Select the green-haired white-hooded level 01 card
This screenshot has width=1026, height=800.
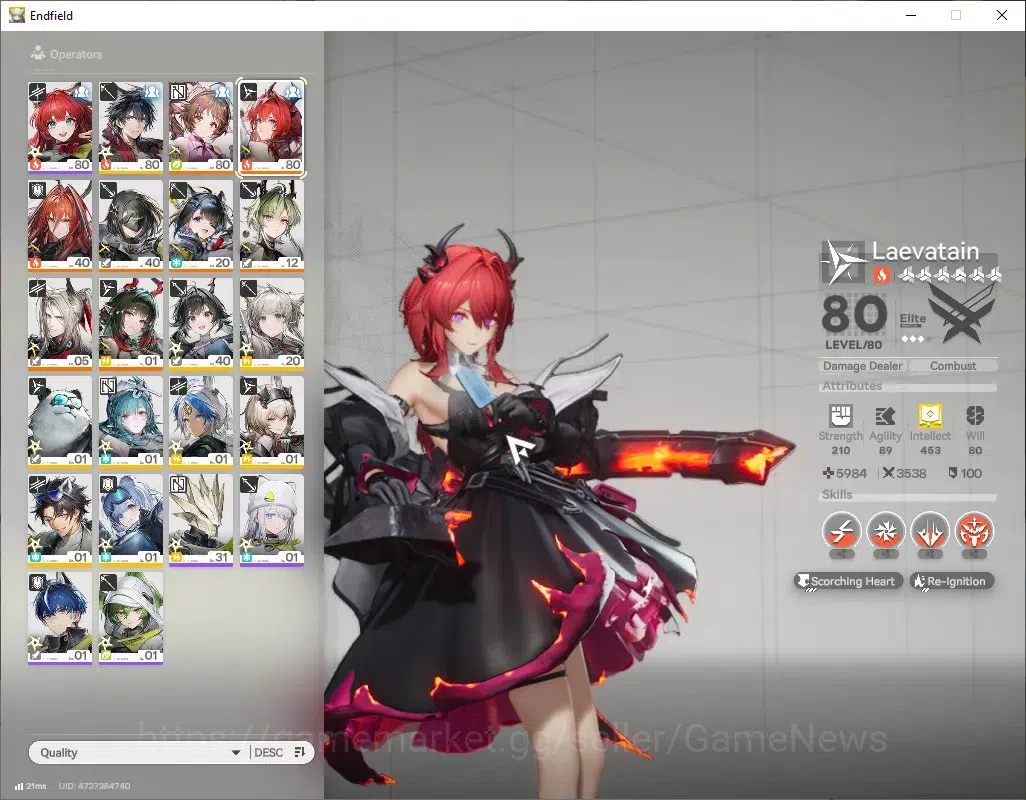click(x=130, y=617)
